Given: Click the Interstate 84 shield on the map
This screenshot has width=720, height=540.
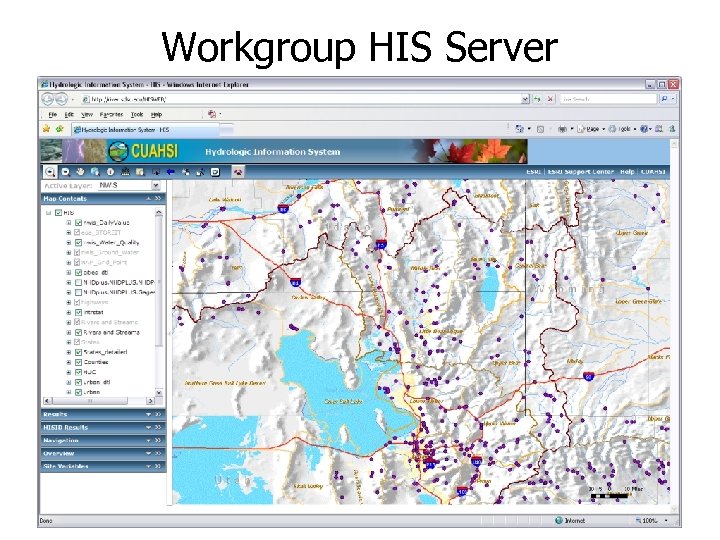Looking at the screenshot, I should 296,282.
